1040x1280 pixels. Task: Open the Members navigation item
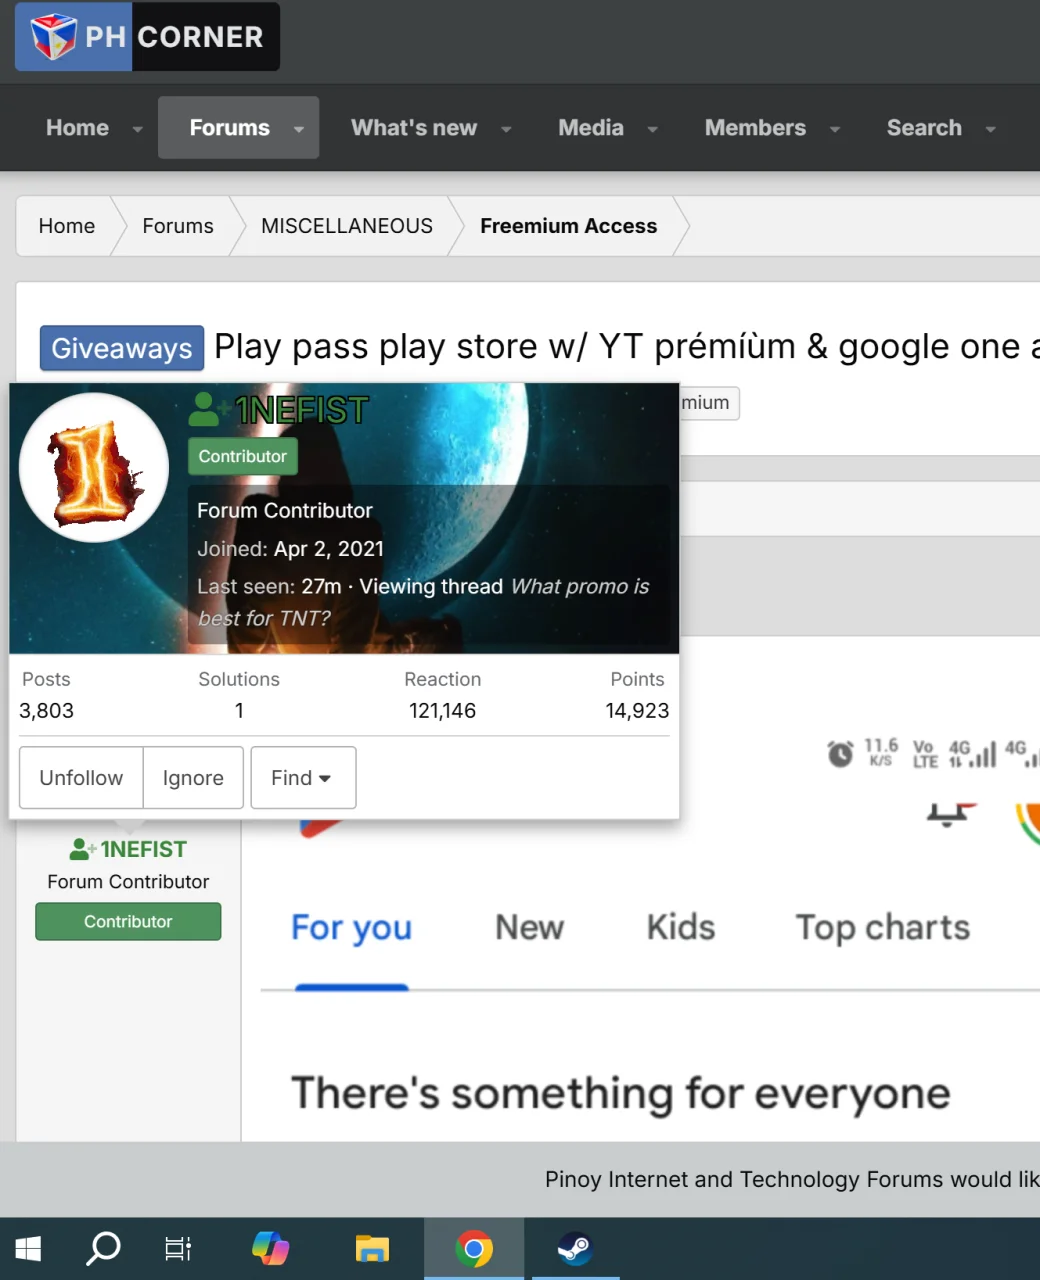(755, 128)
